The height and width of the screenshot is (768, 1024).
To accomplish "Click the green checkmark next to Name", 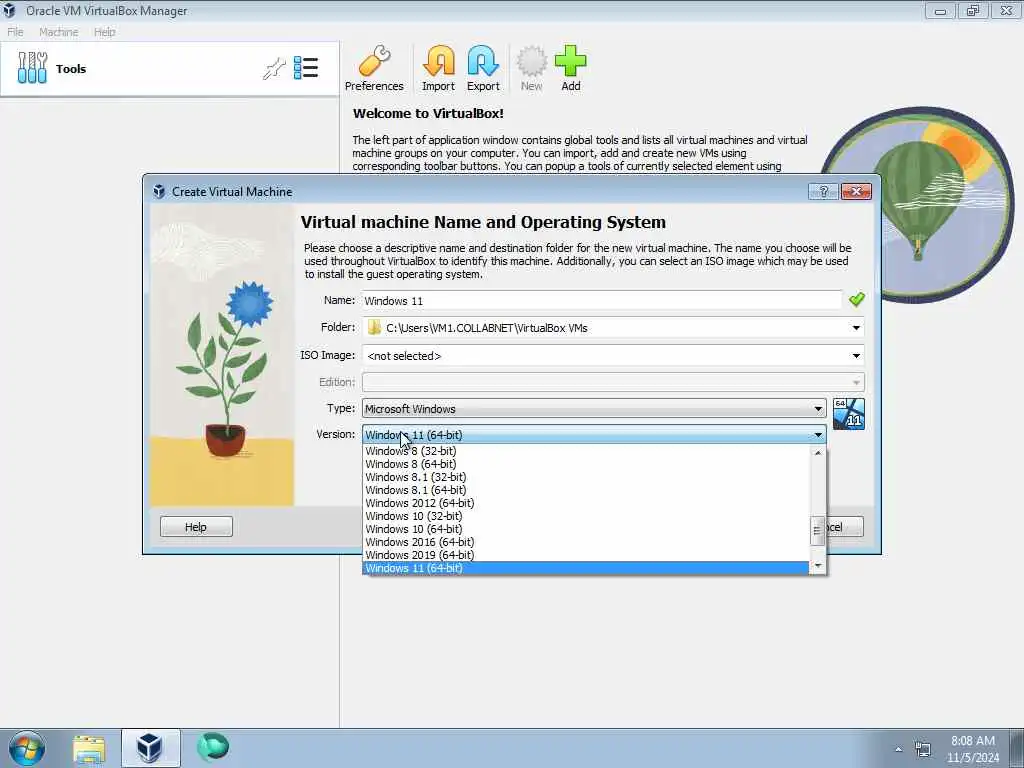I will 857,300.
